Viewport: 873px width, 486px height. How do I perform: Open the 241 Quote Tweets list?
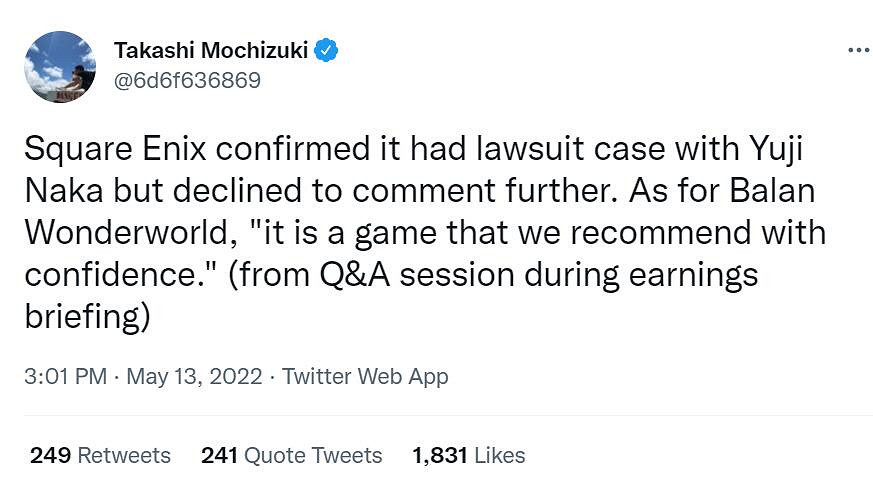(x=291, y=455)
